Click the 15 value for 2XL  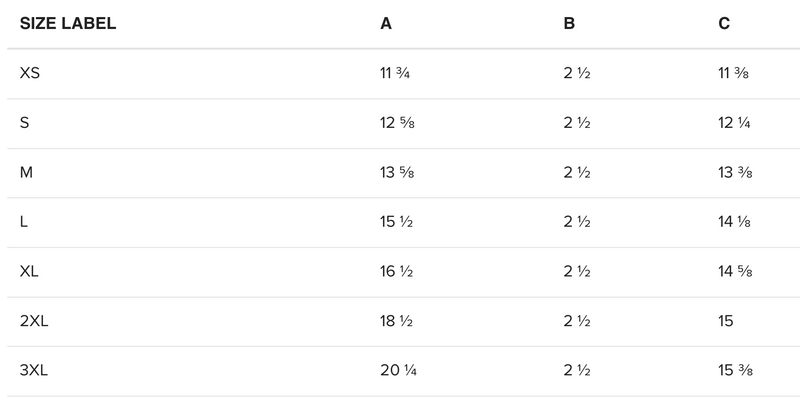coord(726,321)
